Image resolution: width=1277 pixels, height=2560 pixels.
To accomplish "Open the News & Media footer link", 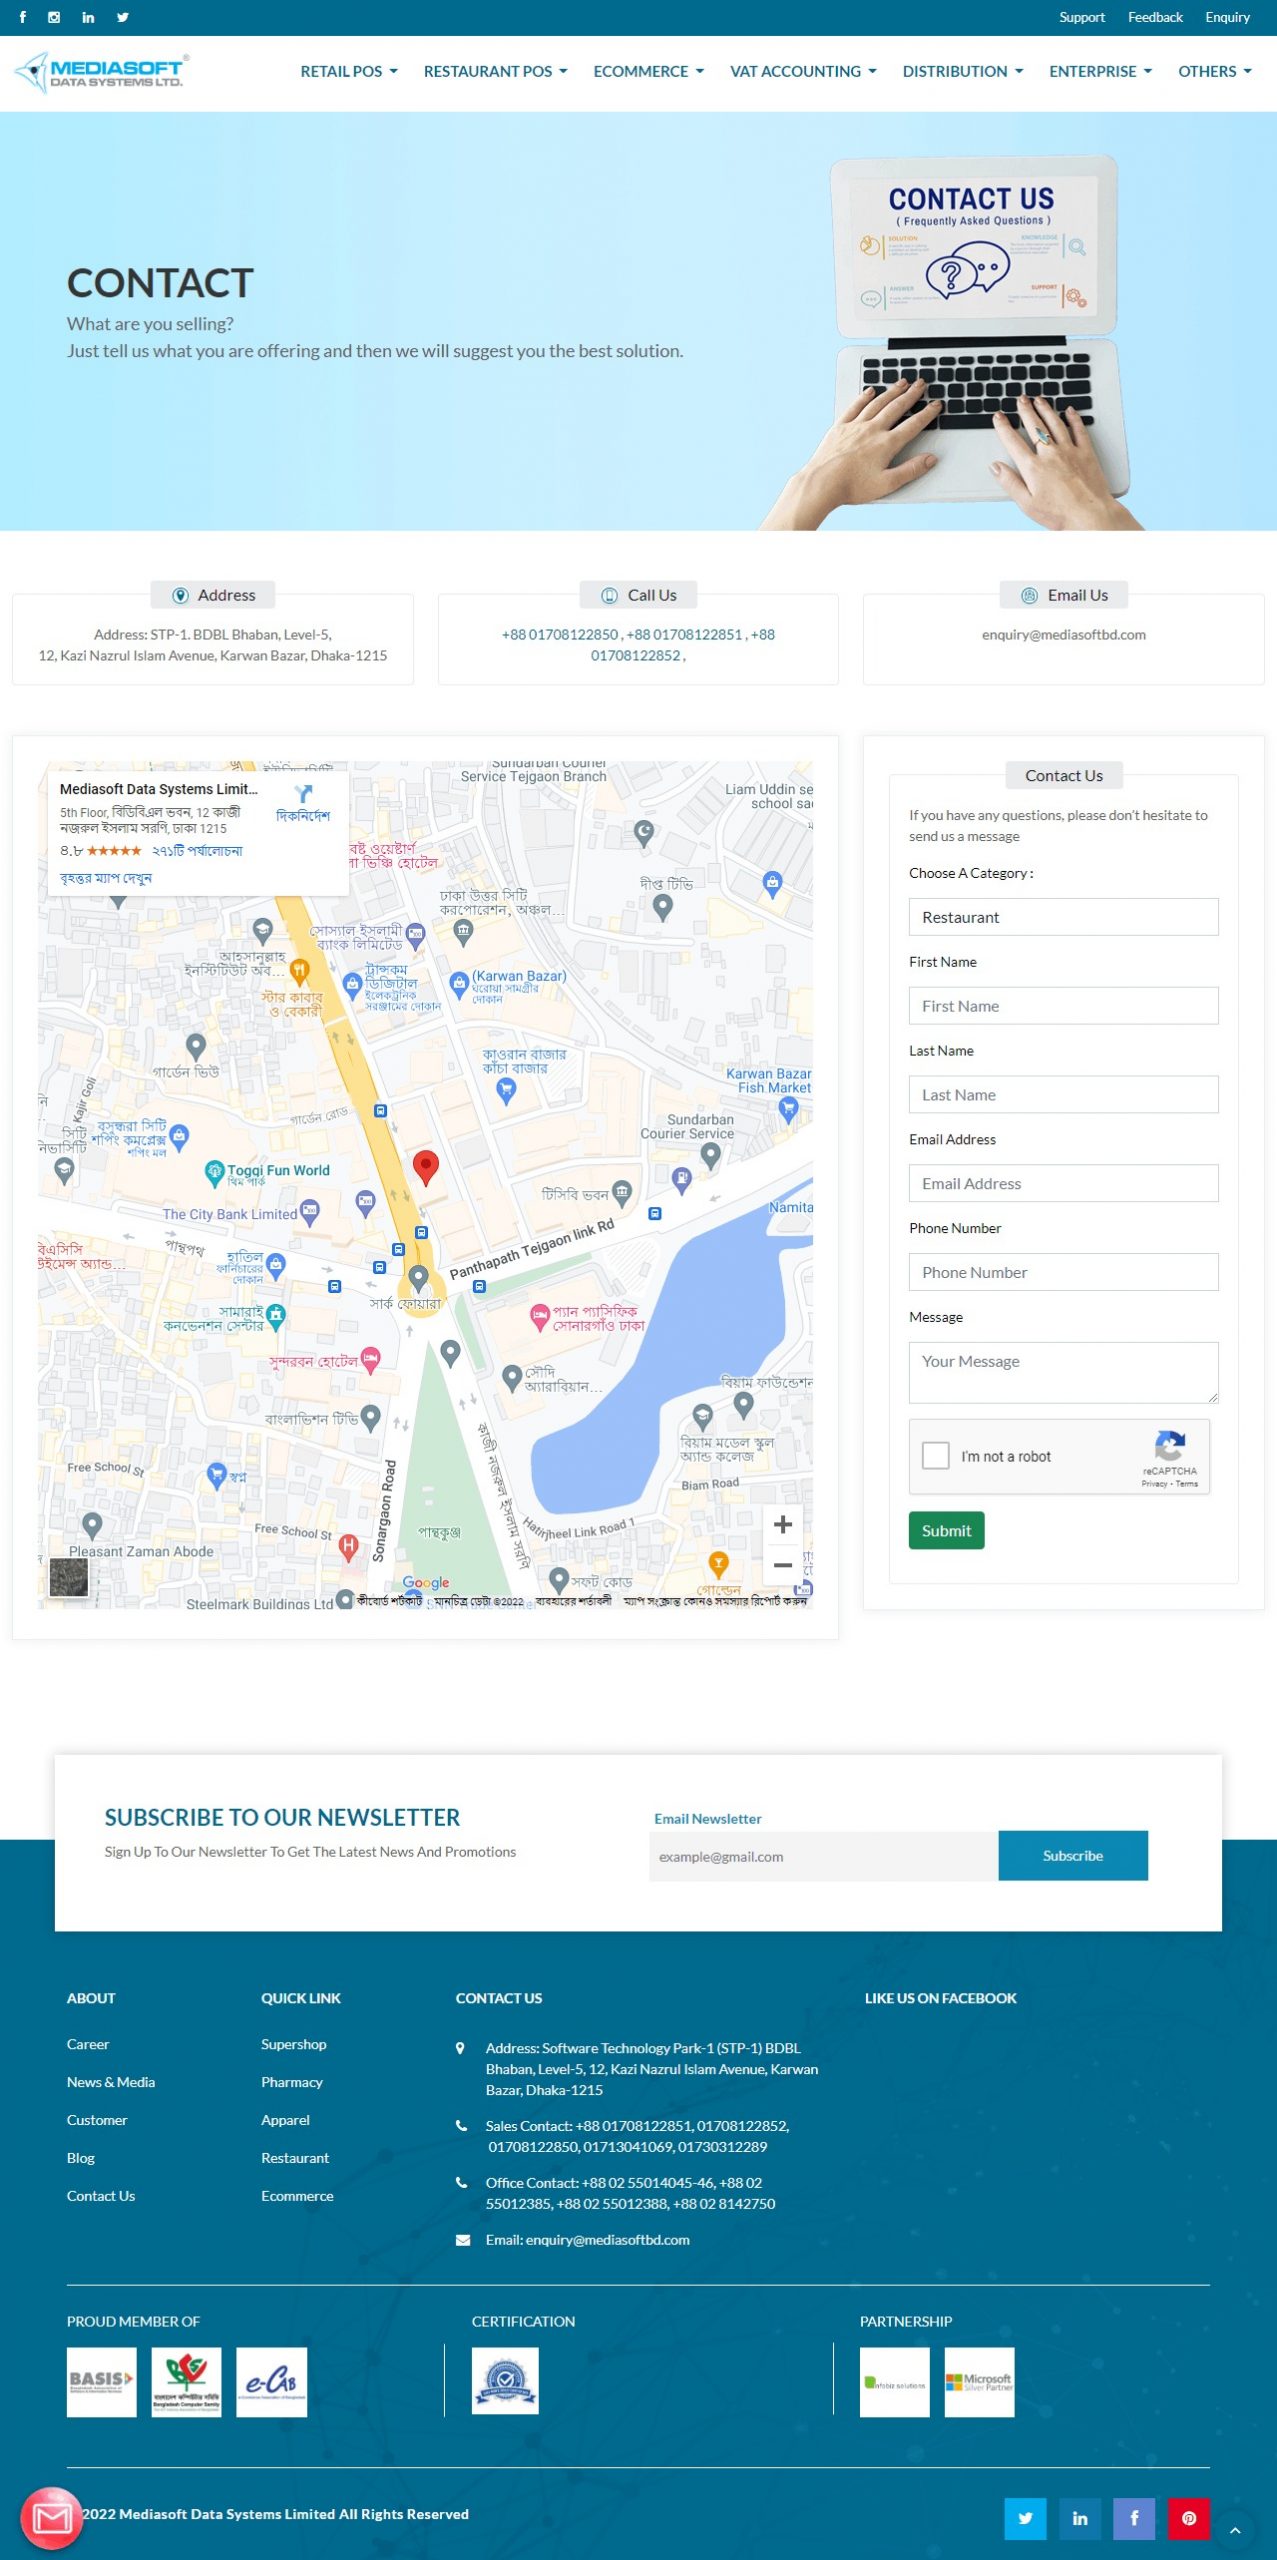I will coord(111,2082).
